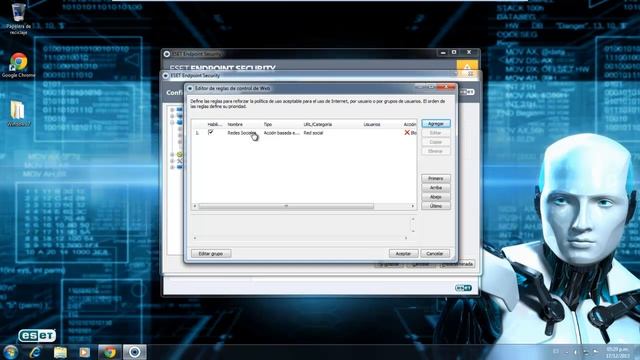Select the ESET Endpoint Security taskbar button
The height and width of the screenshot is (360, 640).
tap(134, 352)
